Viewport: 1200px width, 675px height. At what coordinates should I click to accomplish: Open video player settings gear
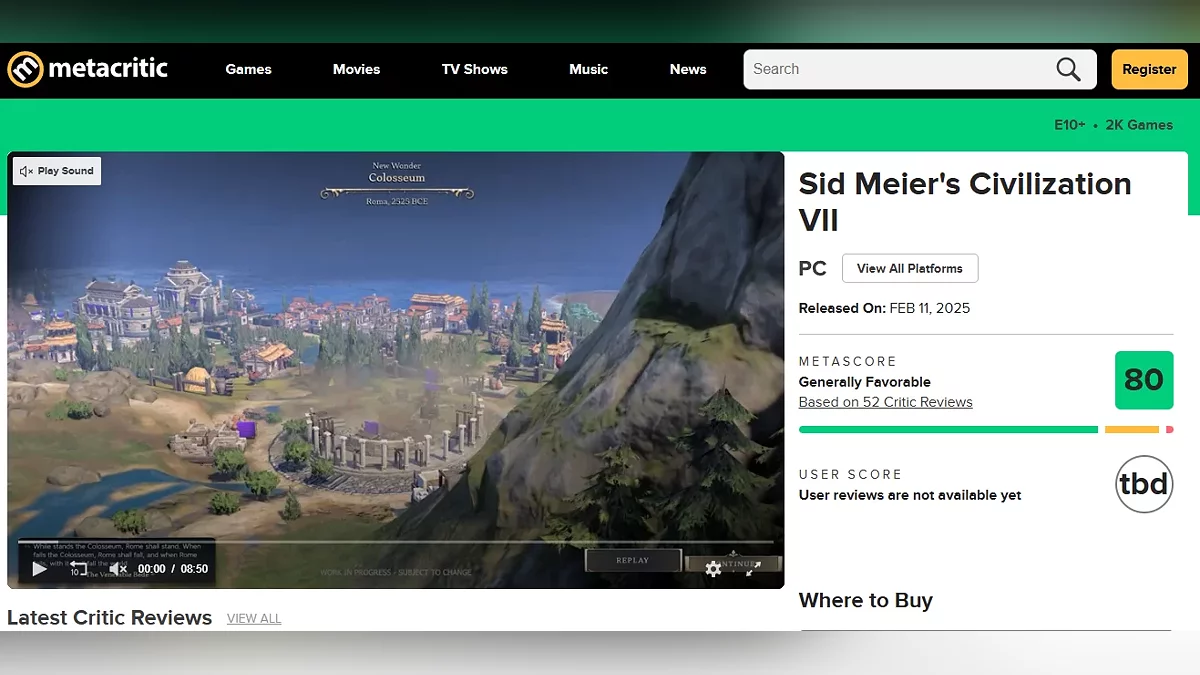point(713,568)
